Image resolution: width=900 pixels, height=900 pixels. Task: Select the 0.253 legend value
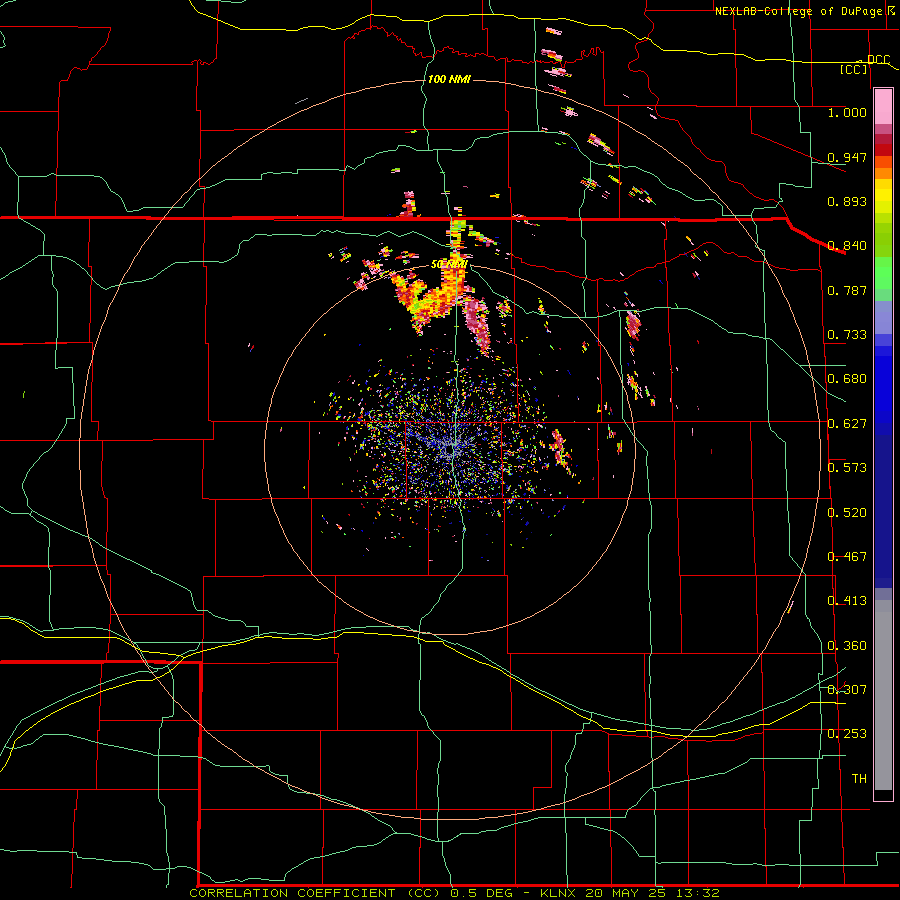pyautogui.click(x=847, y=734)
